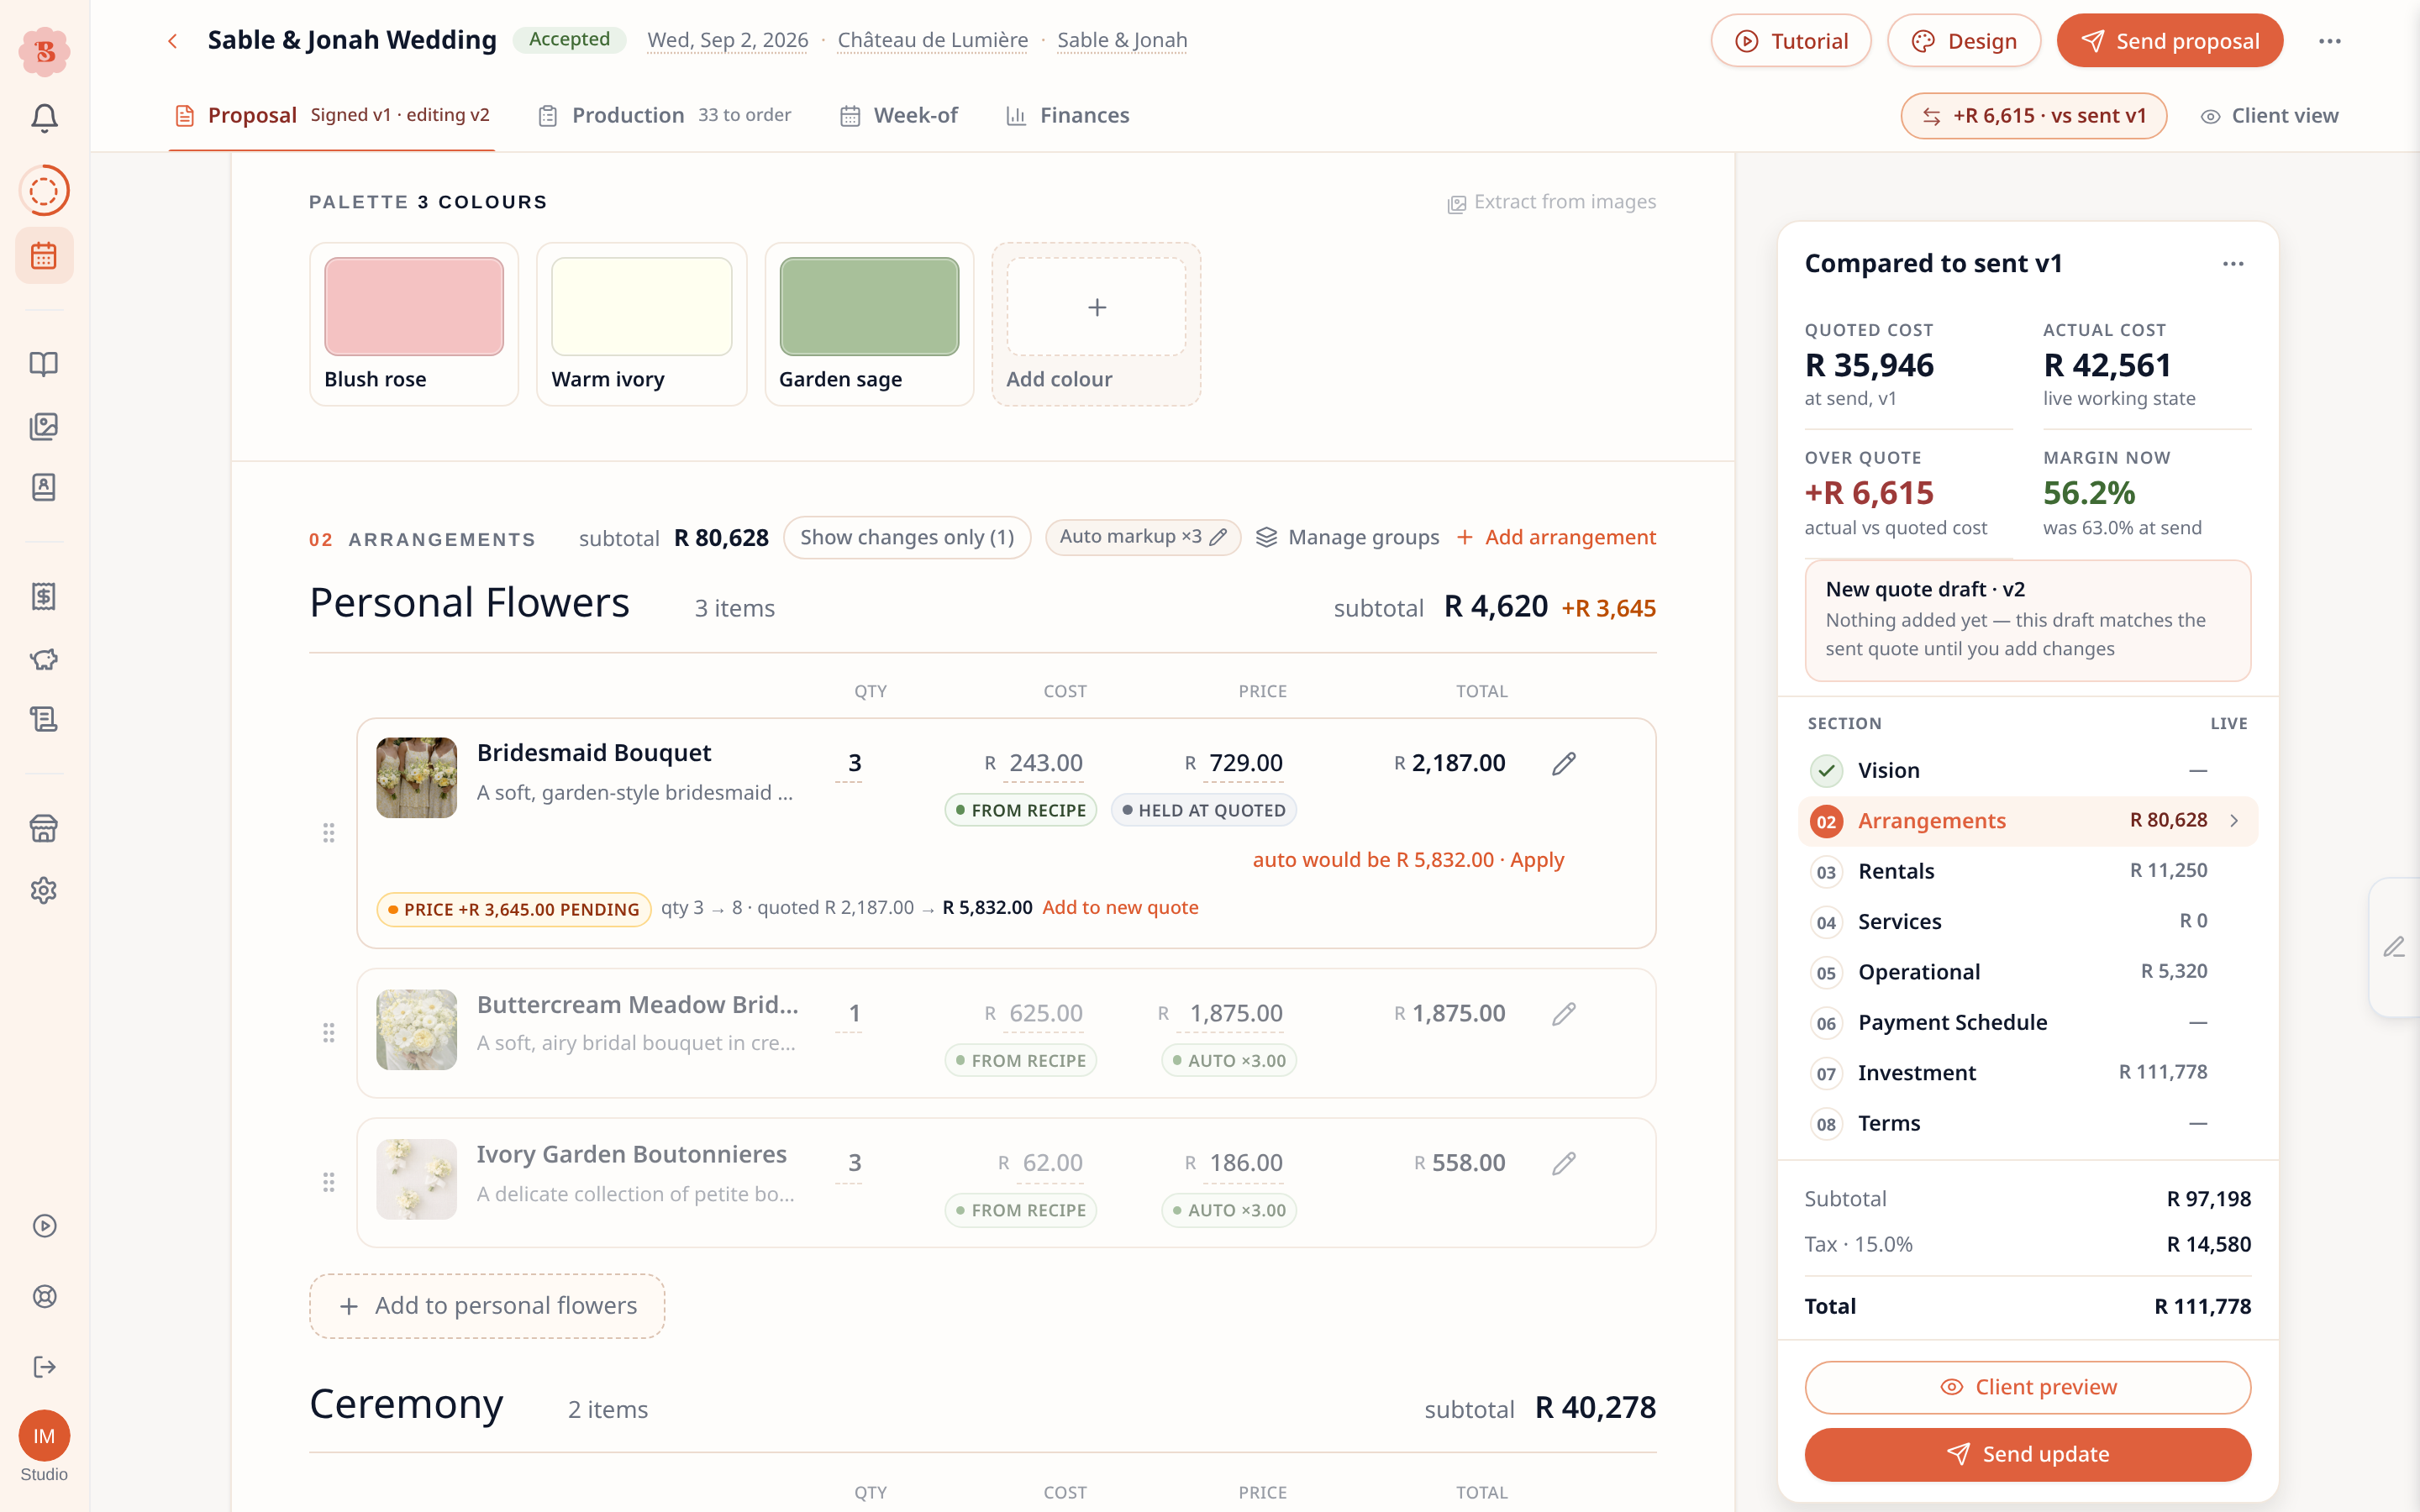Open drag handle for Buttercream Meadow row
Screen dimensions: 2420x1512
[328, 1033]
